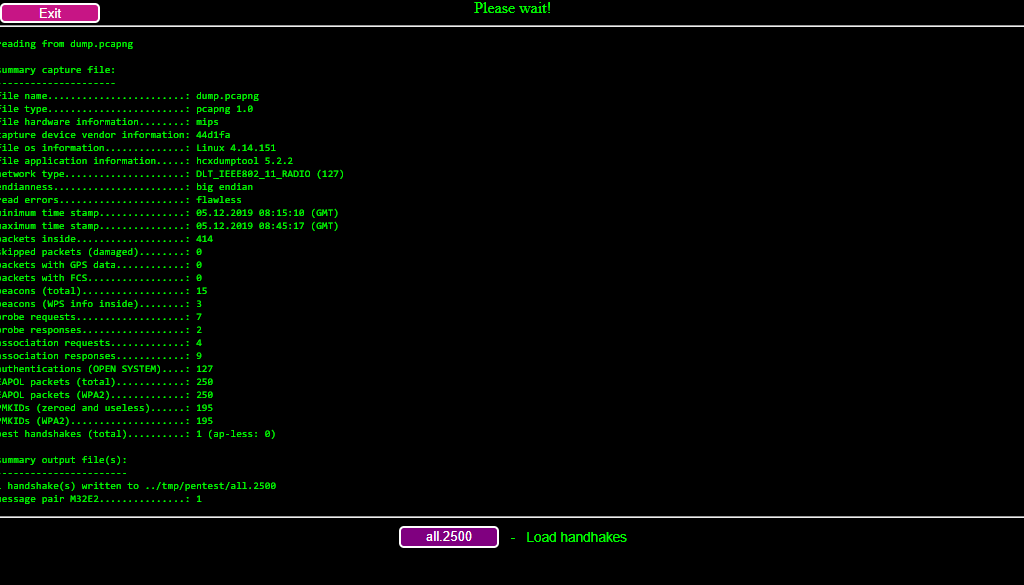Viewport: 1024px width, 585px height.
Task: Click the minimum time stamp line
Action: (168, 213)
